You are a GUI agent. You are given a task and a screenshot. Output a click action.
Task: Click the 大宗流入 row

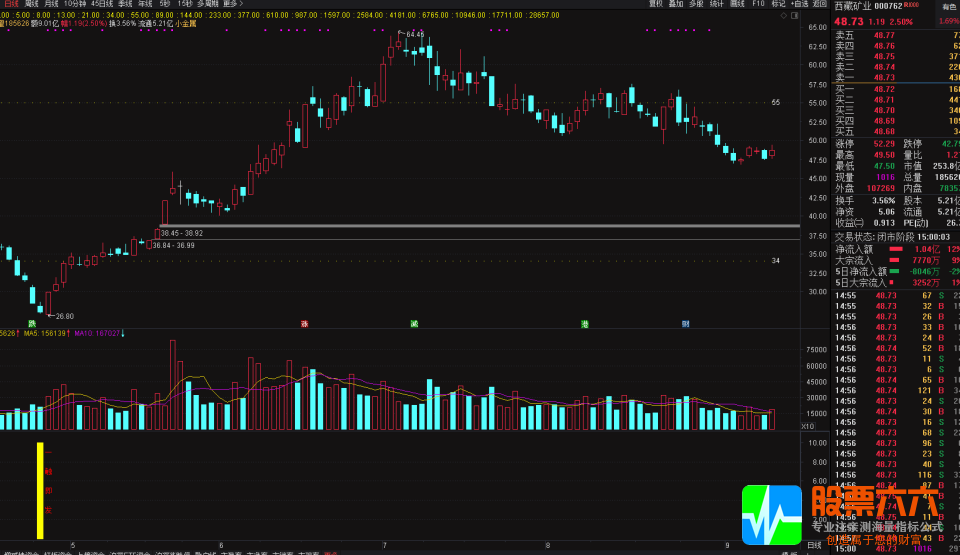[896, 260]
